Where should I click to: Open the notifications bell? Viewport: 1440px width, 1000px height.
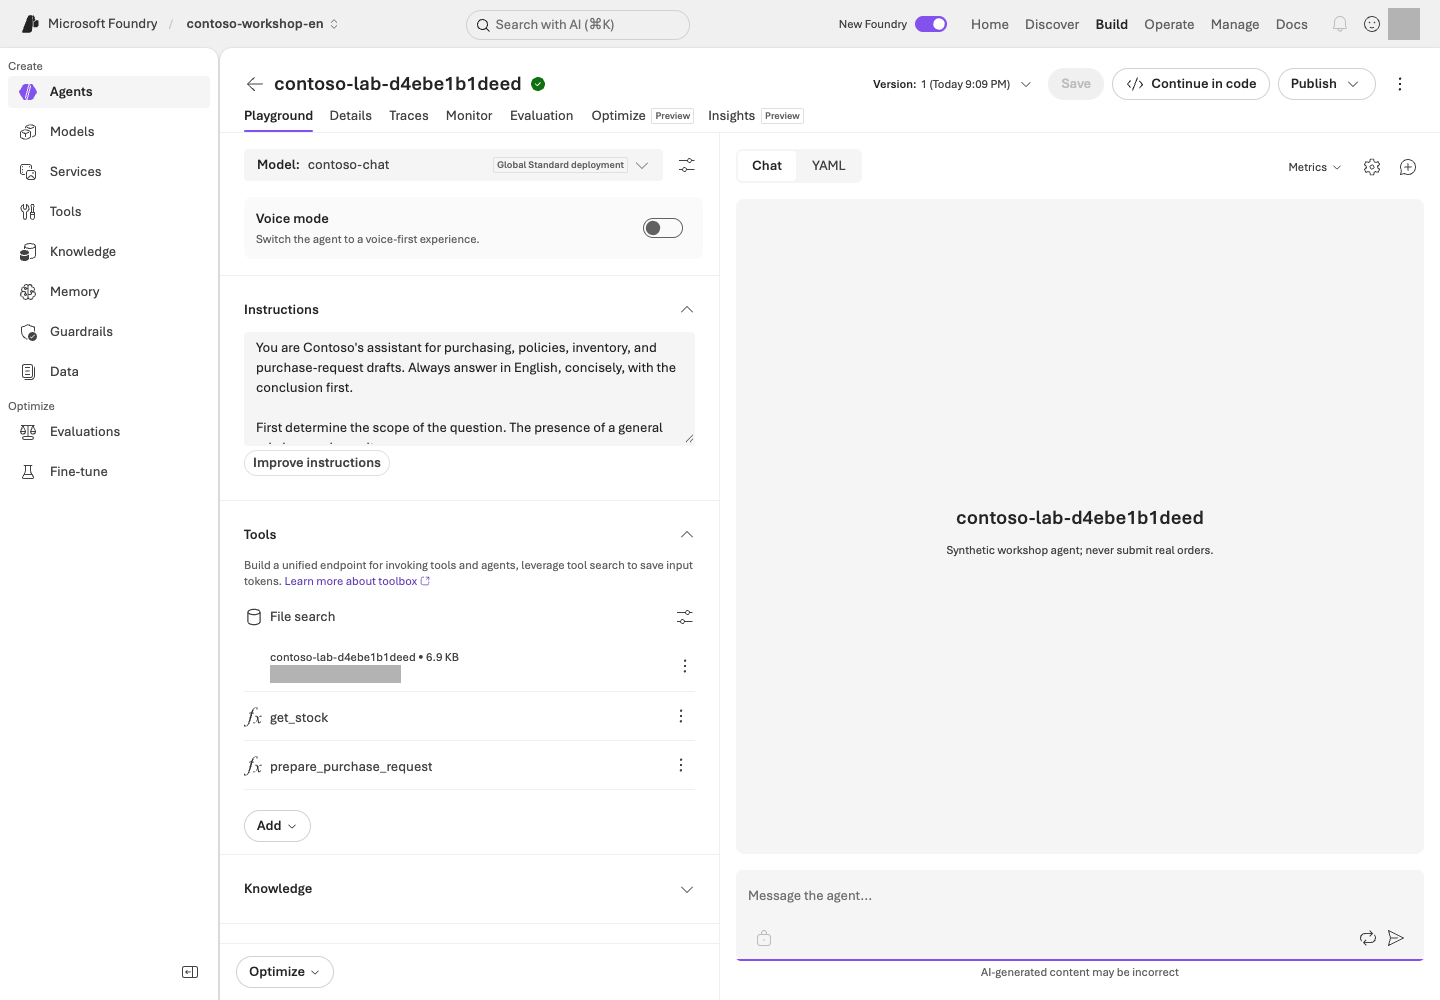1340,24
